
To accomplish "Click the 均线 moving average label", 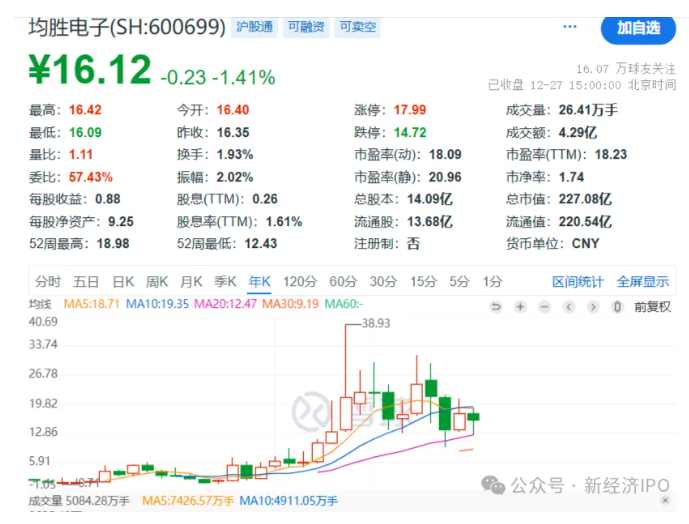I will pyautogui.click(x=40, y=304).
